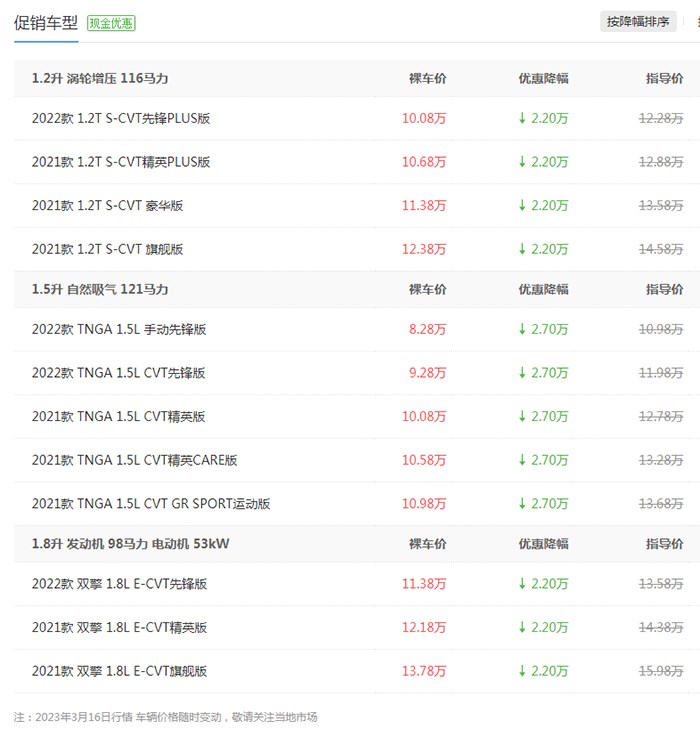Click the 10.68万 bare car price
The height and width of the screenshot is (729, 700).
tap(424, 162)
